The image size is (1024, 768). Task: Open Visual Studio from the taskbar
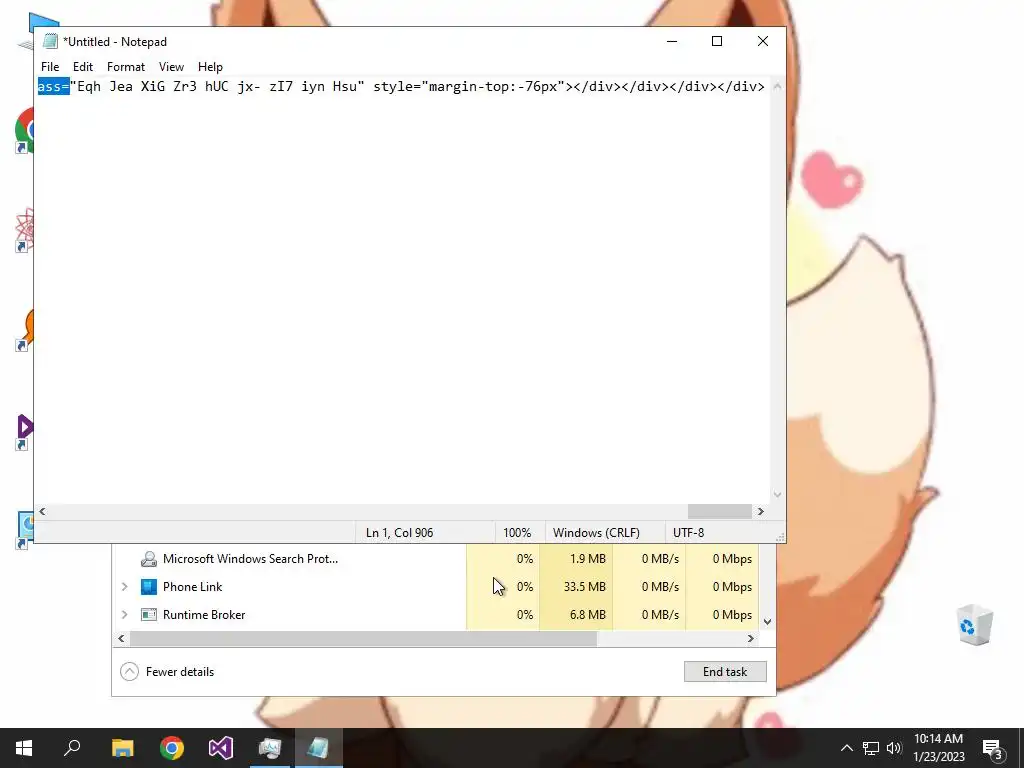[221, 748]
